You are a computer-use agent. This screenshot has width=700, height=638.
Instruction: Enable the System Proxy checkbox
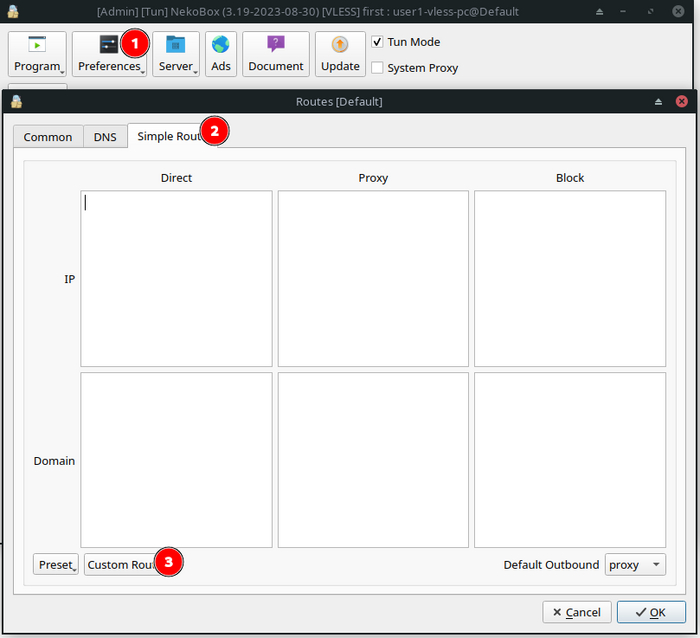click(x=377, y=68)
